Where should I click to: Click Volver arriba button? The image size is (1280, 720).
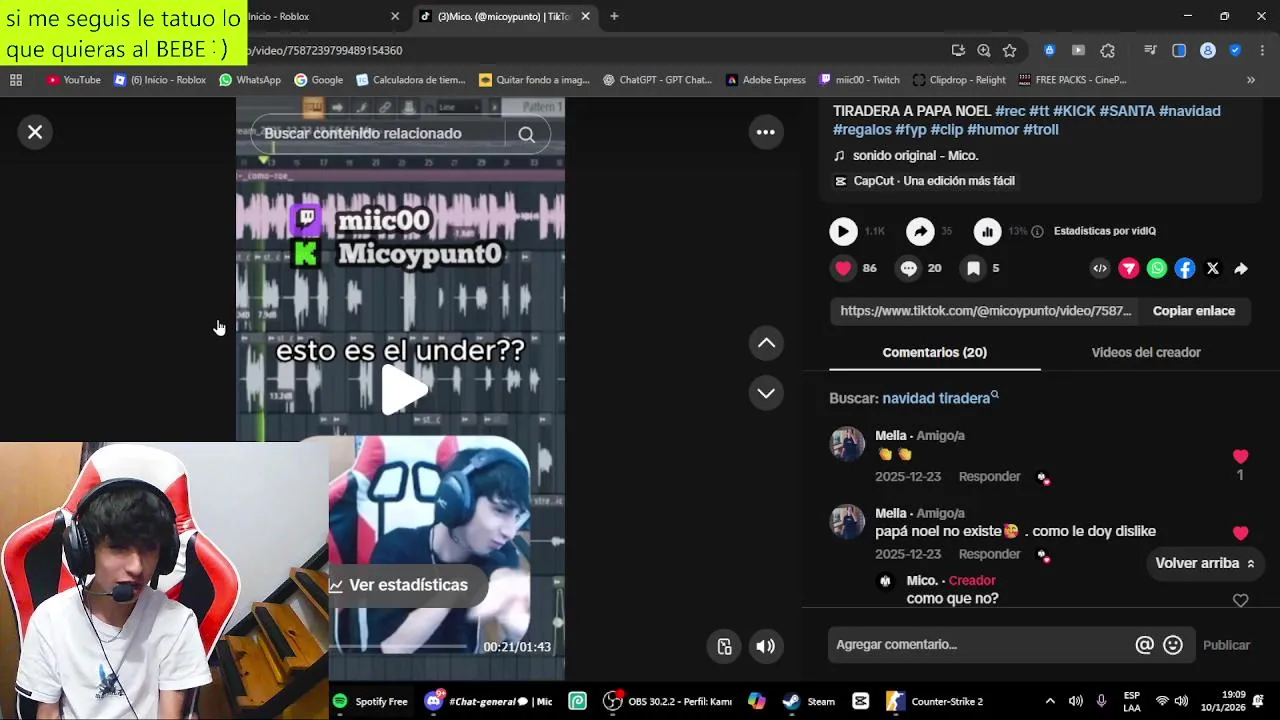pyautogui.click(x=1204, y=563)
